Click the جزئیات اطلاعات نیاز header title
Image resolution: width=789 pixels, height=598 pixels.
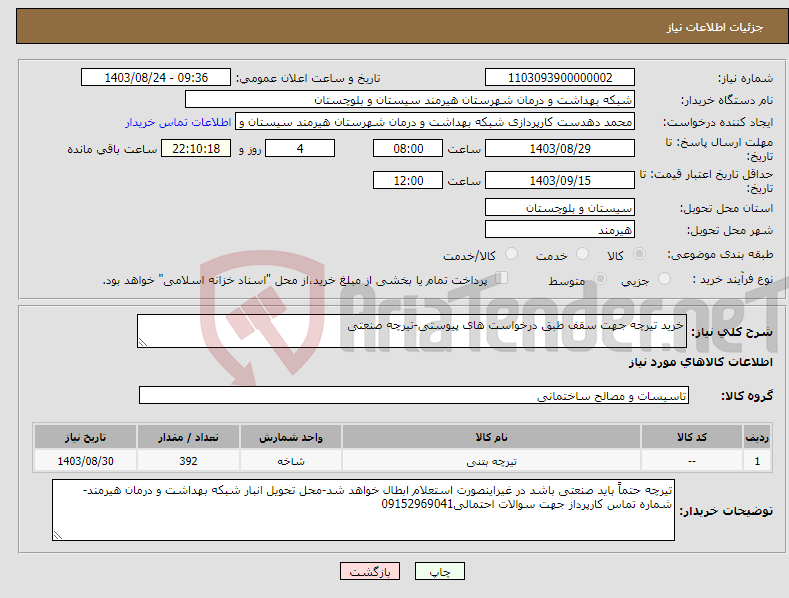(715, 27)
